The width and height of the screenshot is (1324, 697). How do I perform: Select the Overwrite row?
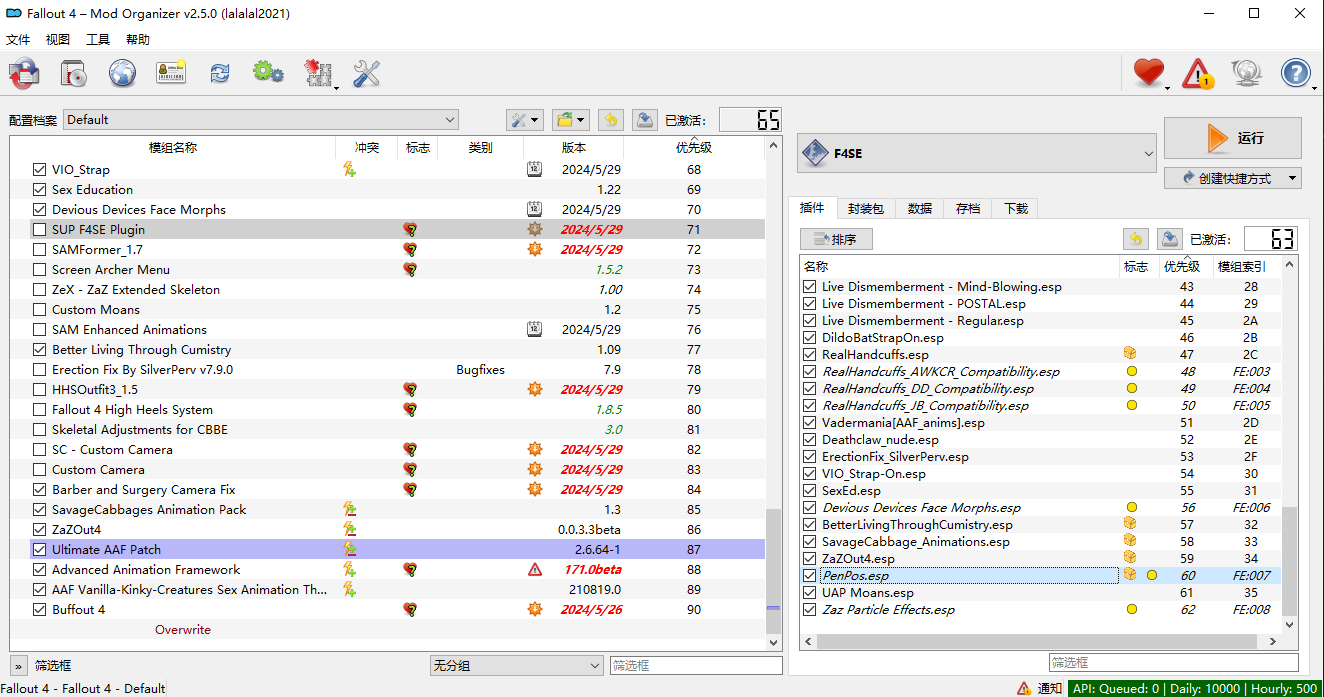(387, 630)
